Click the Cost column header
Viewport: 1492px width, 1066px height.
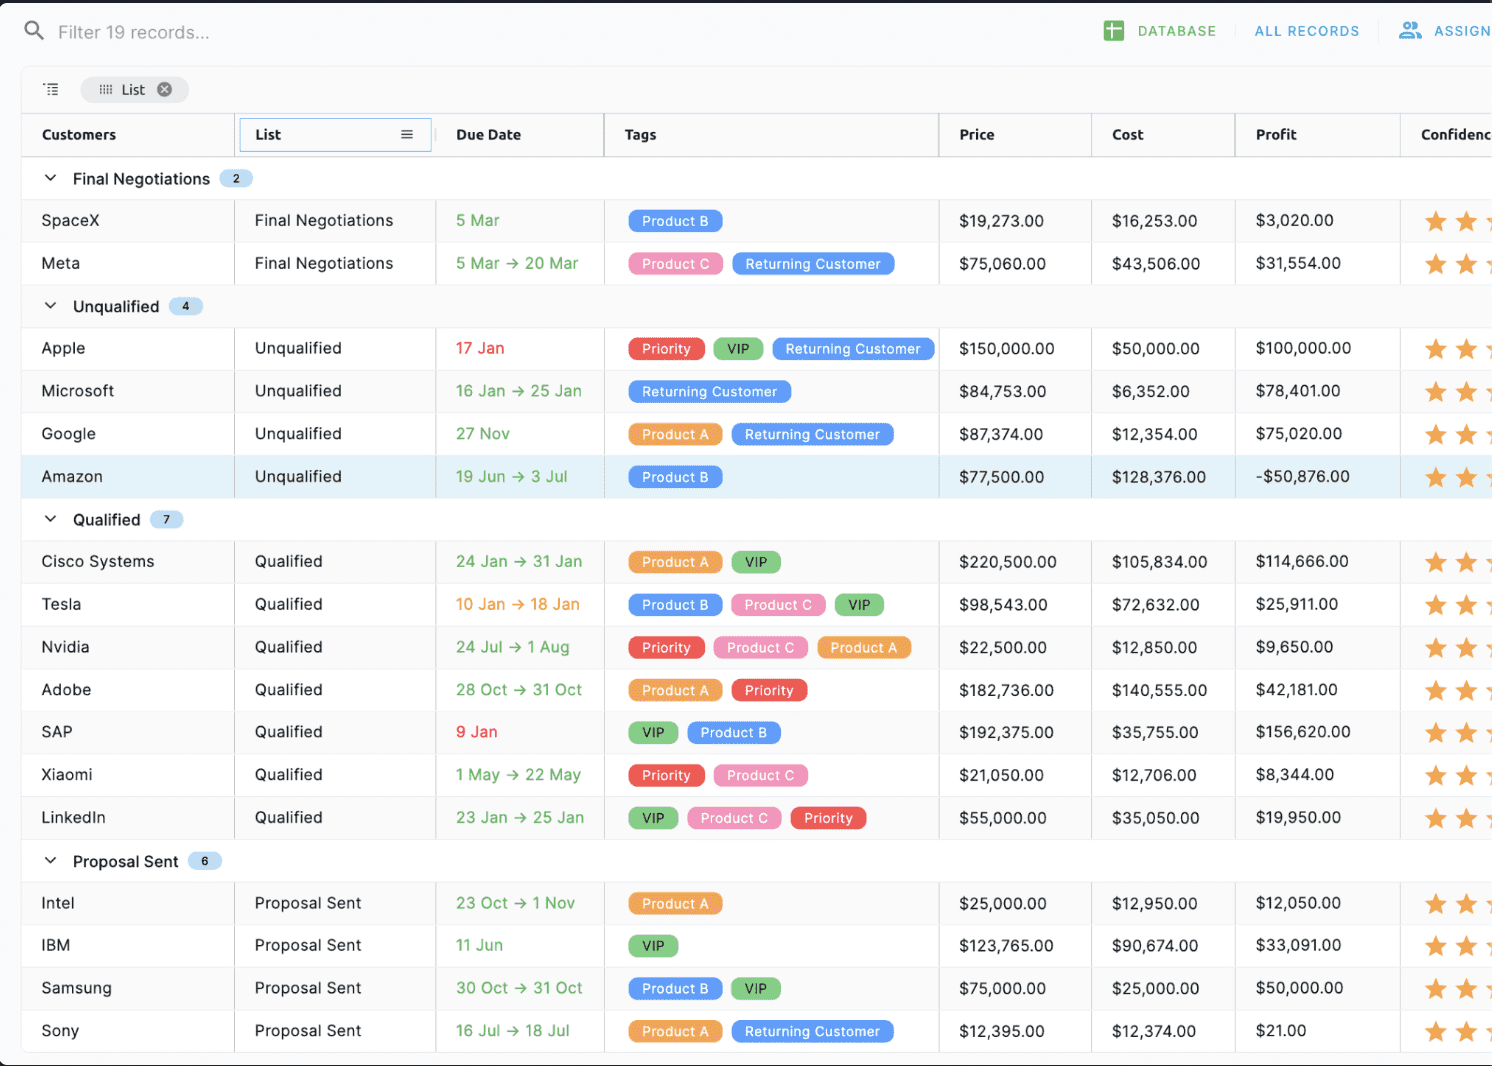pos(1127,134)
